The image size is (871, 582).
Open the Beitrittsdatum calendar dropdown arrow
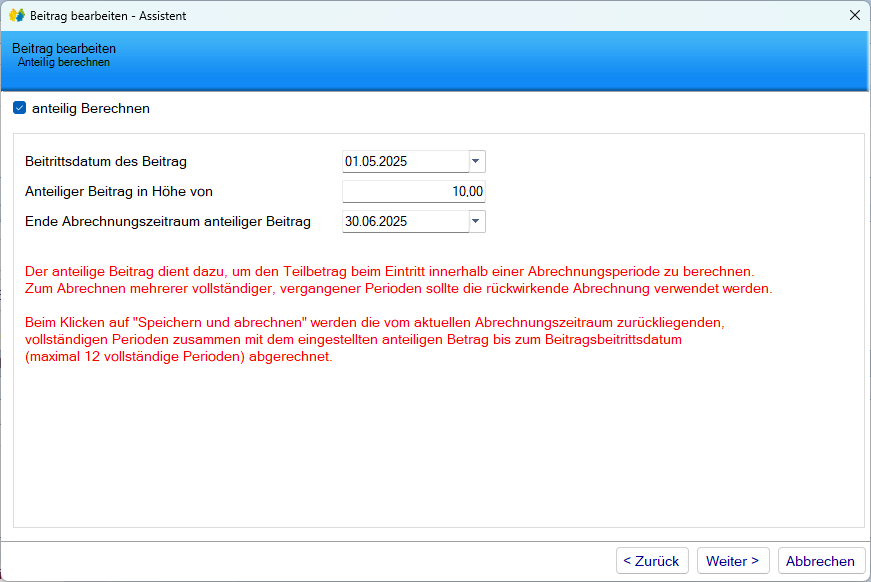point(476,161)
